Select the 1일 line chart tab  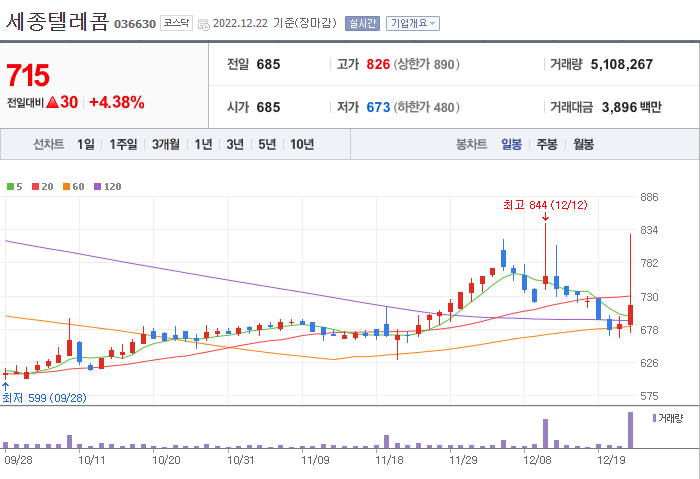pos(86,144)
